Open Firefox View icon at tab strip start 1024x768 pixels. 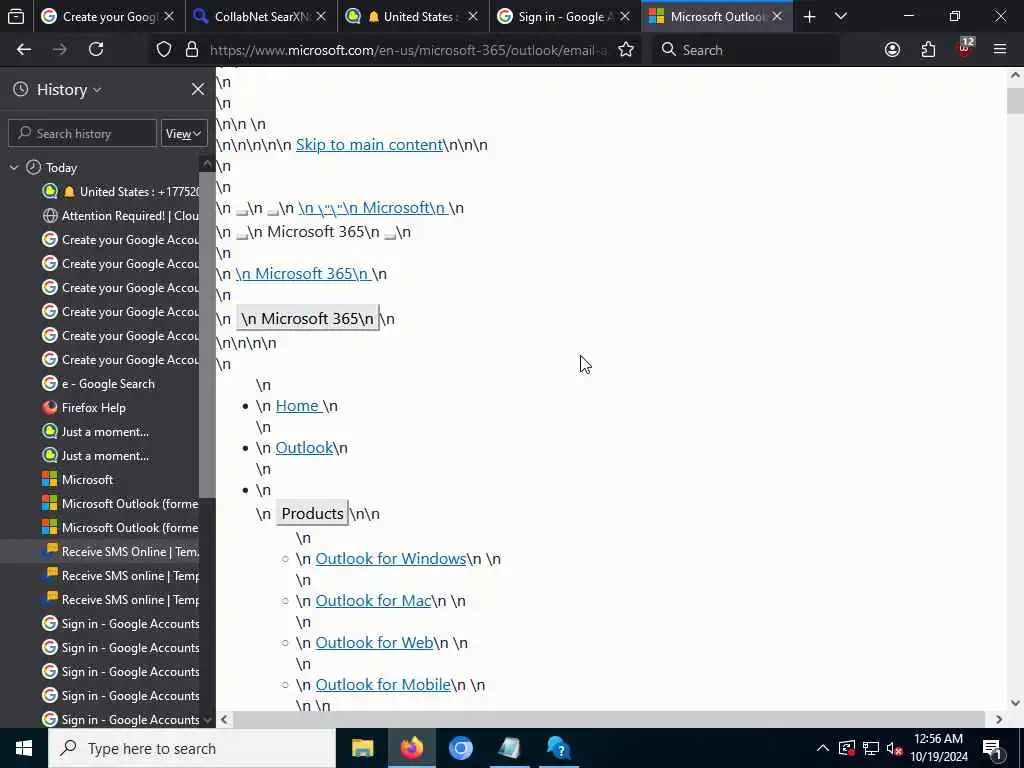point(16,17)
